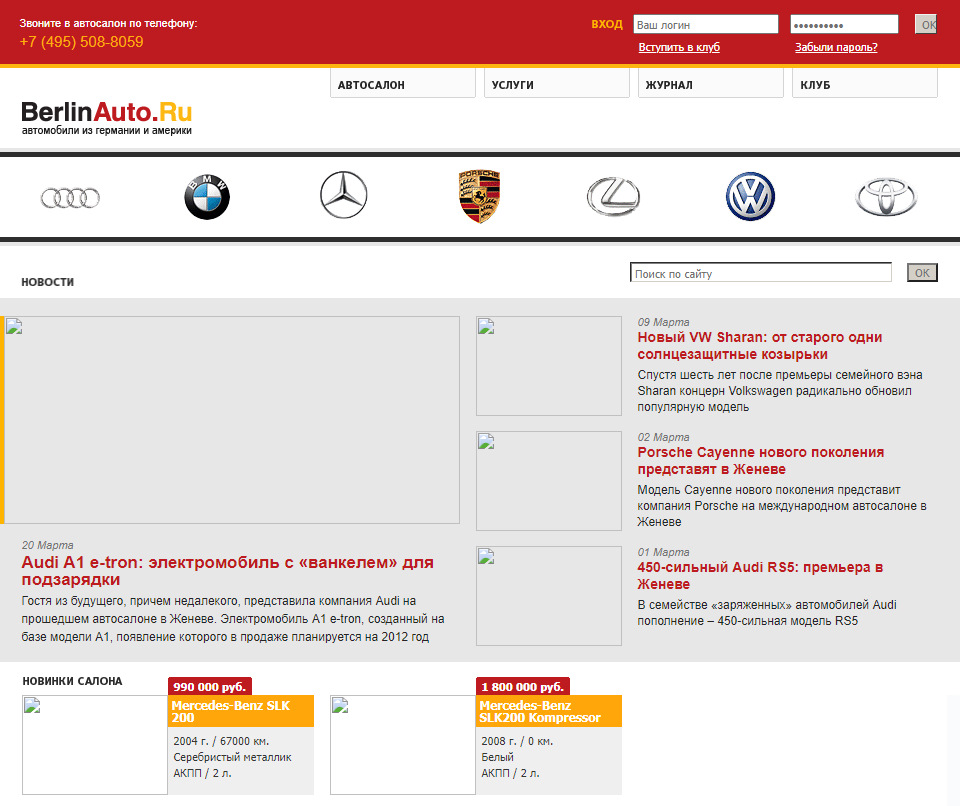Viewport: 960px width, 806px height.
Task: Open Audi A1 e-tron headline
Action: (x=228, y=571)
